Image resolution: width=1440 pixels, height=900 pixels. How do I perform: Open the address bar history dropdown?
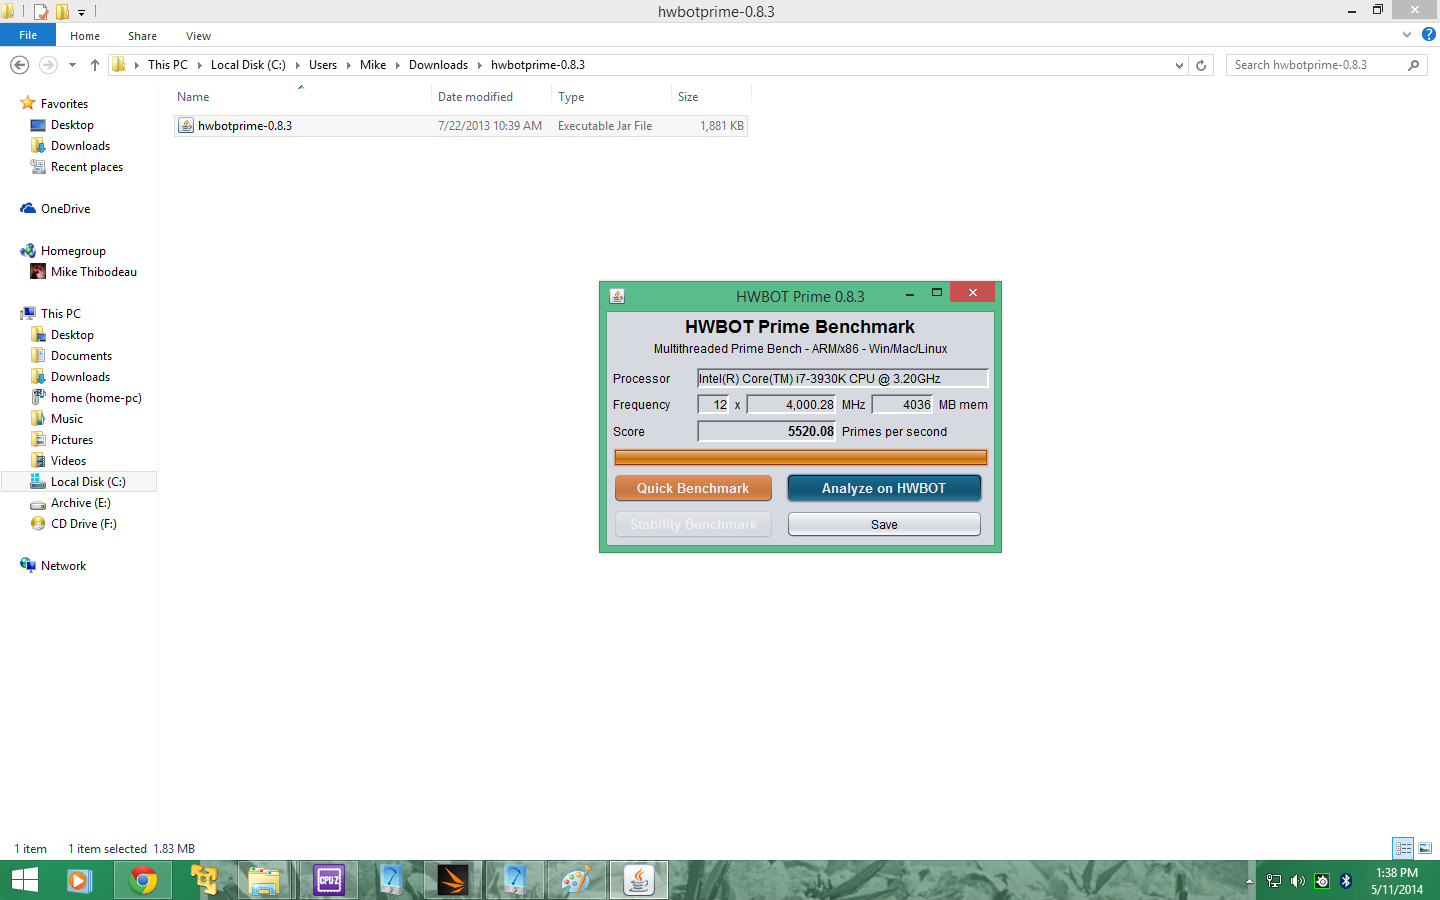(1179, 65)
